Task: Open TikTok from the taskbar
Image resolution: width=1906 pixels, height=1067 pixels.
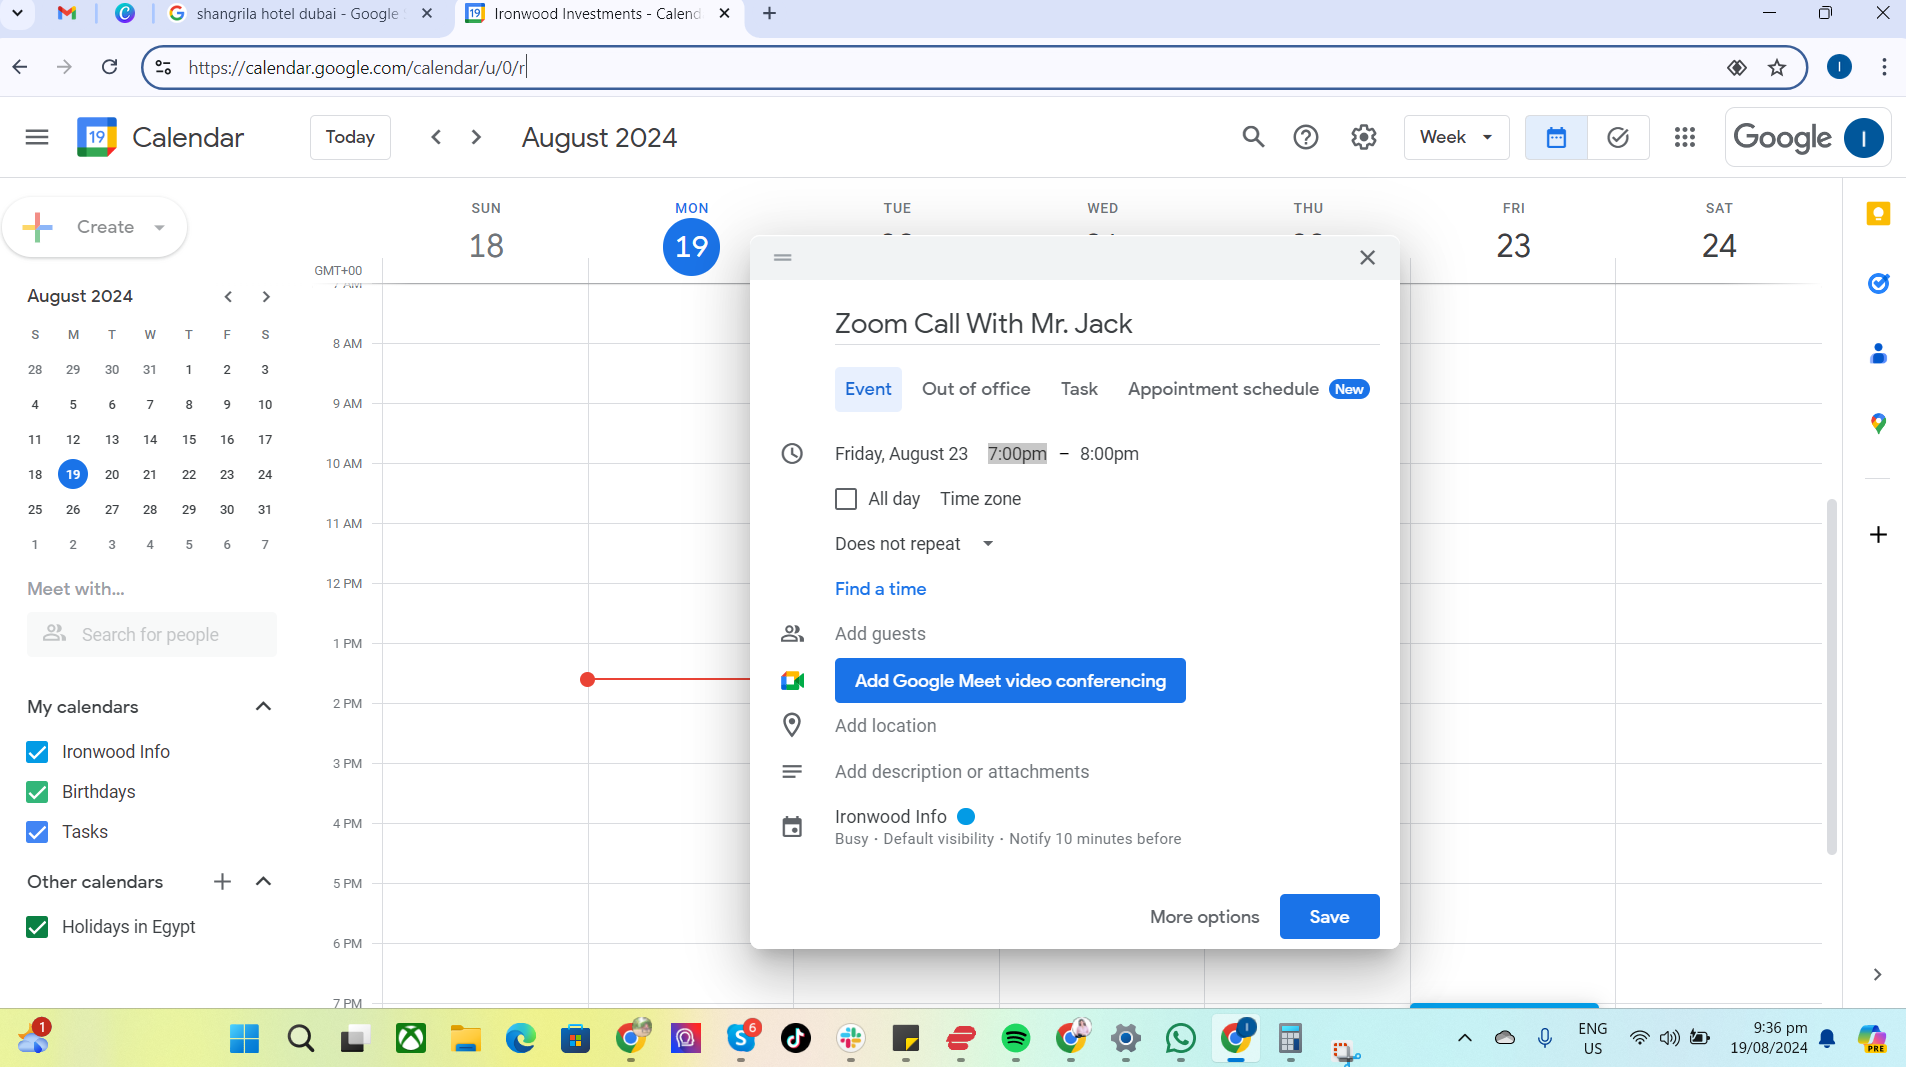Action: coord(796,1039)
